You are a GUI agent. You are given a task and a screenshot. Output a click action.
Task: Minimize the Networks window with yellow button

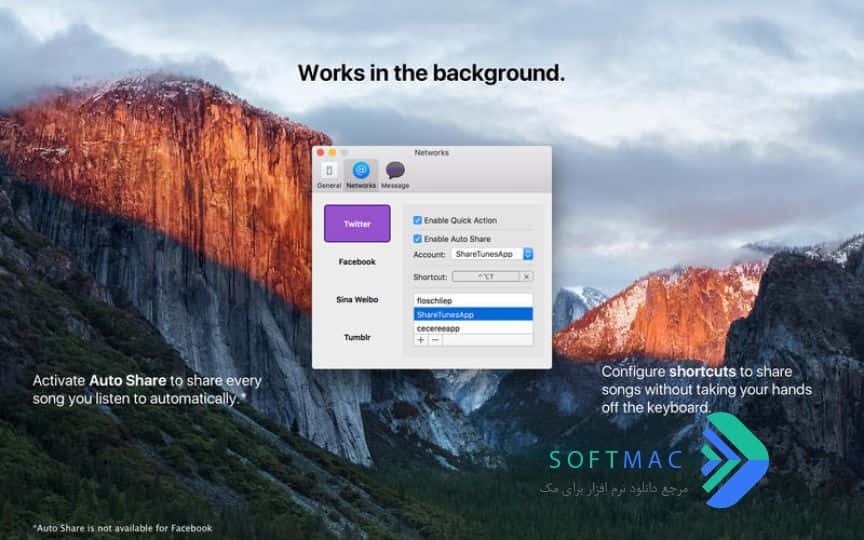click(x=332, y=153)
